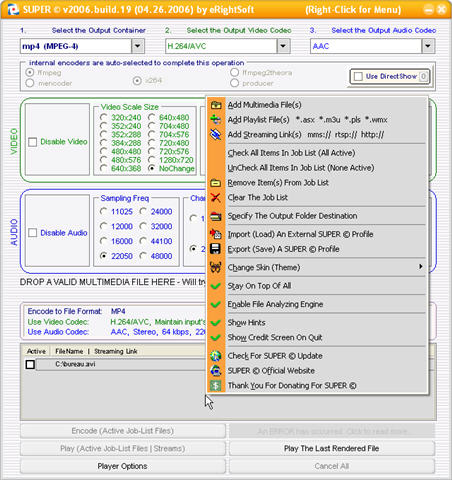452x480 pixels.
Task: Click the Active column header in job list
Action: [36, 351]
